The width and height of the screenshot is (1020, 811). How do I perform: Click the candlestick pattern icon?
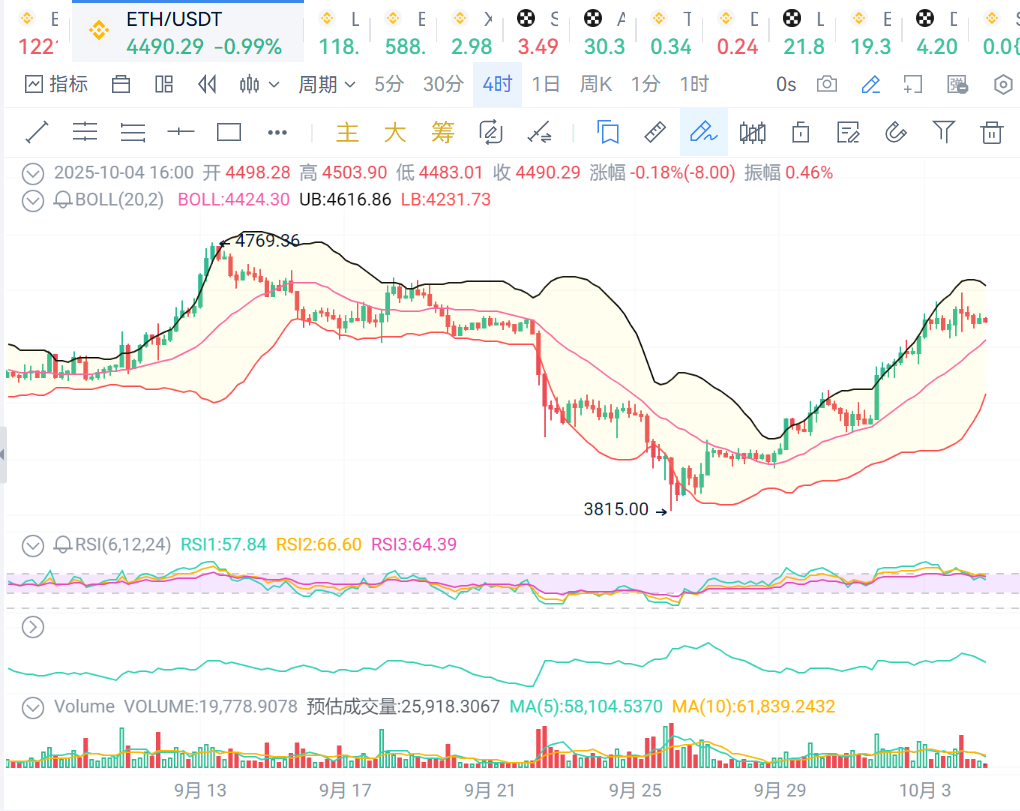point(753,133)
